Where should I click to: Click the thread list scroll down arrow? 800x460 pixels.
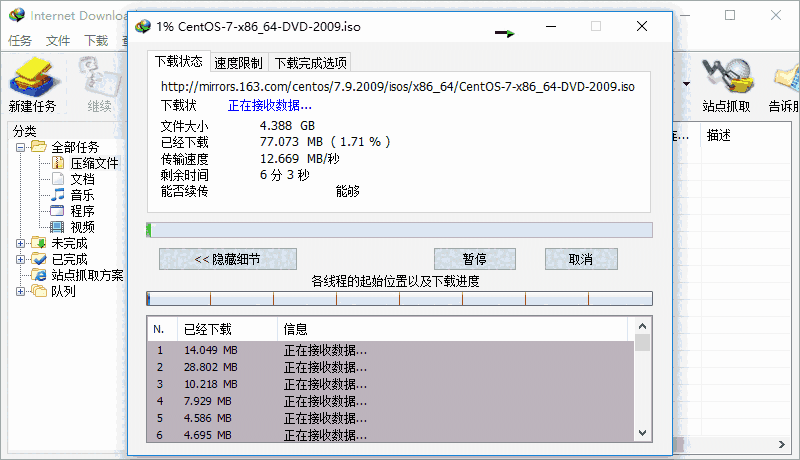point(642,433)
